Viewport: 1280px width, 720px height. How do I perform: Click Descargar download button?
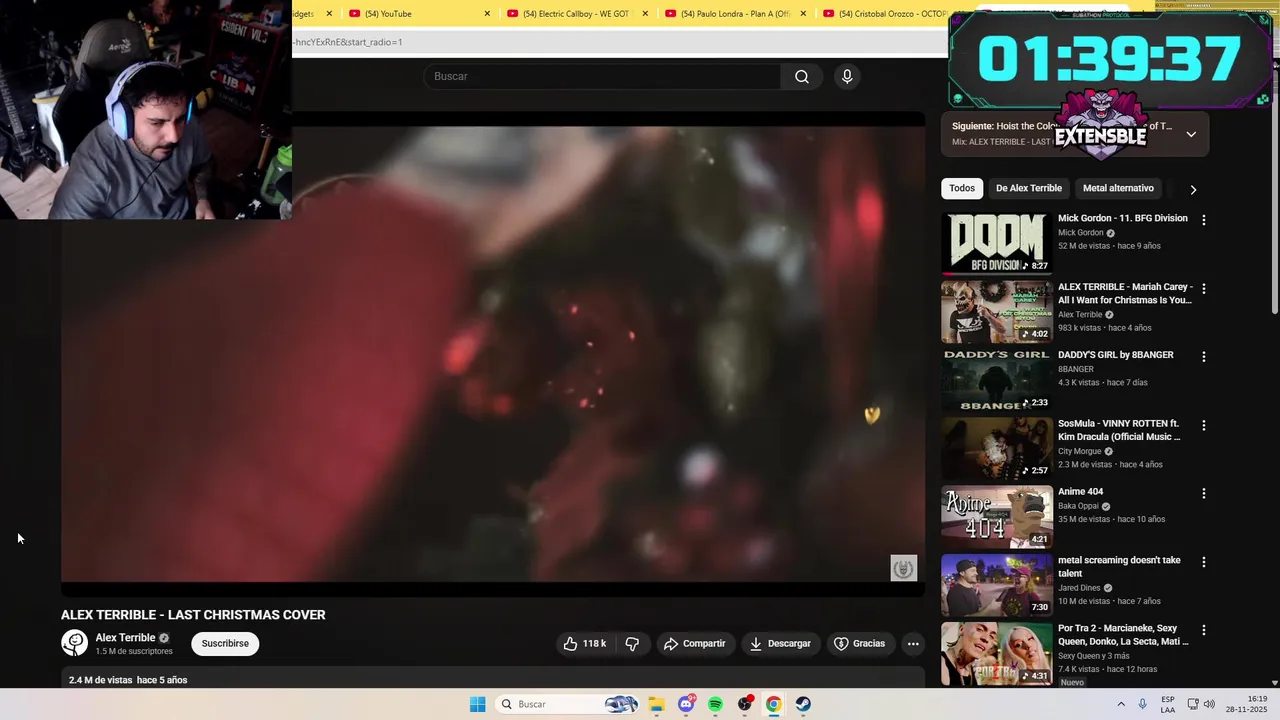coord(780,644)
